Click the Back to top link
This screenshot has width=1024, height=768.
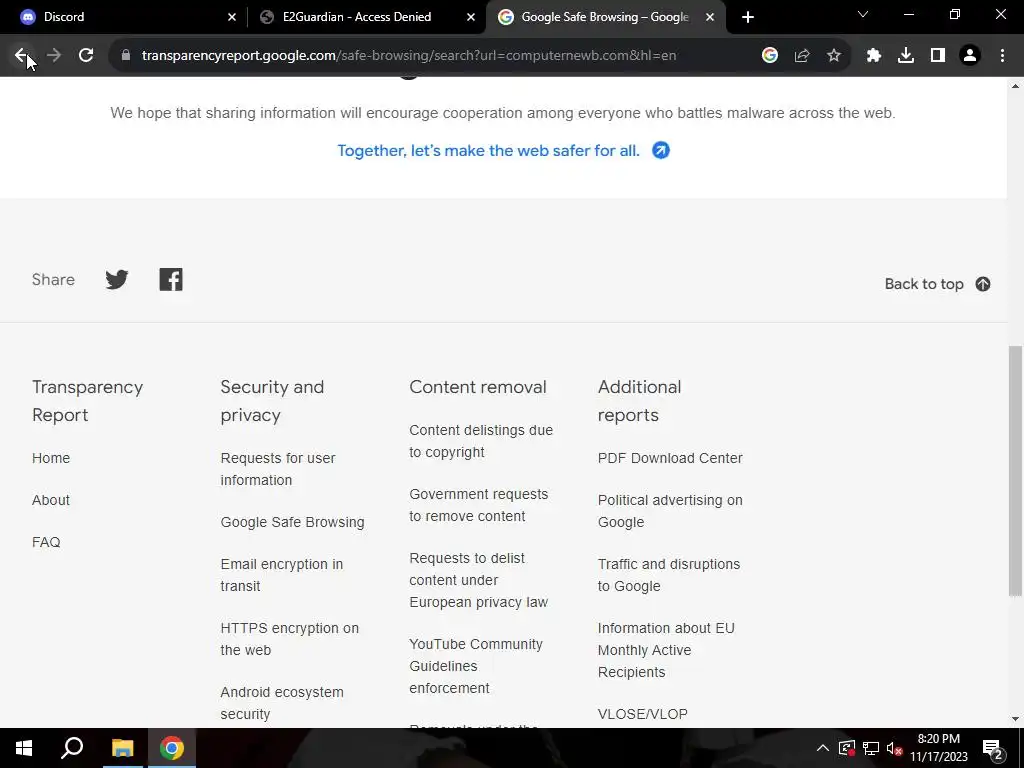(924, 284)
